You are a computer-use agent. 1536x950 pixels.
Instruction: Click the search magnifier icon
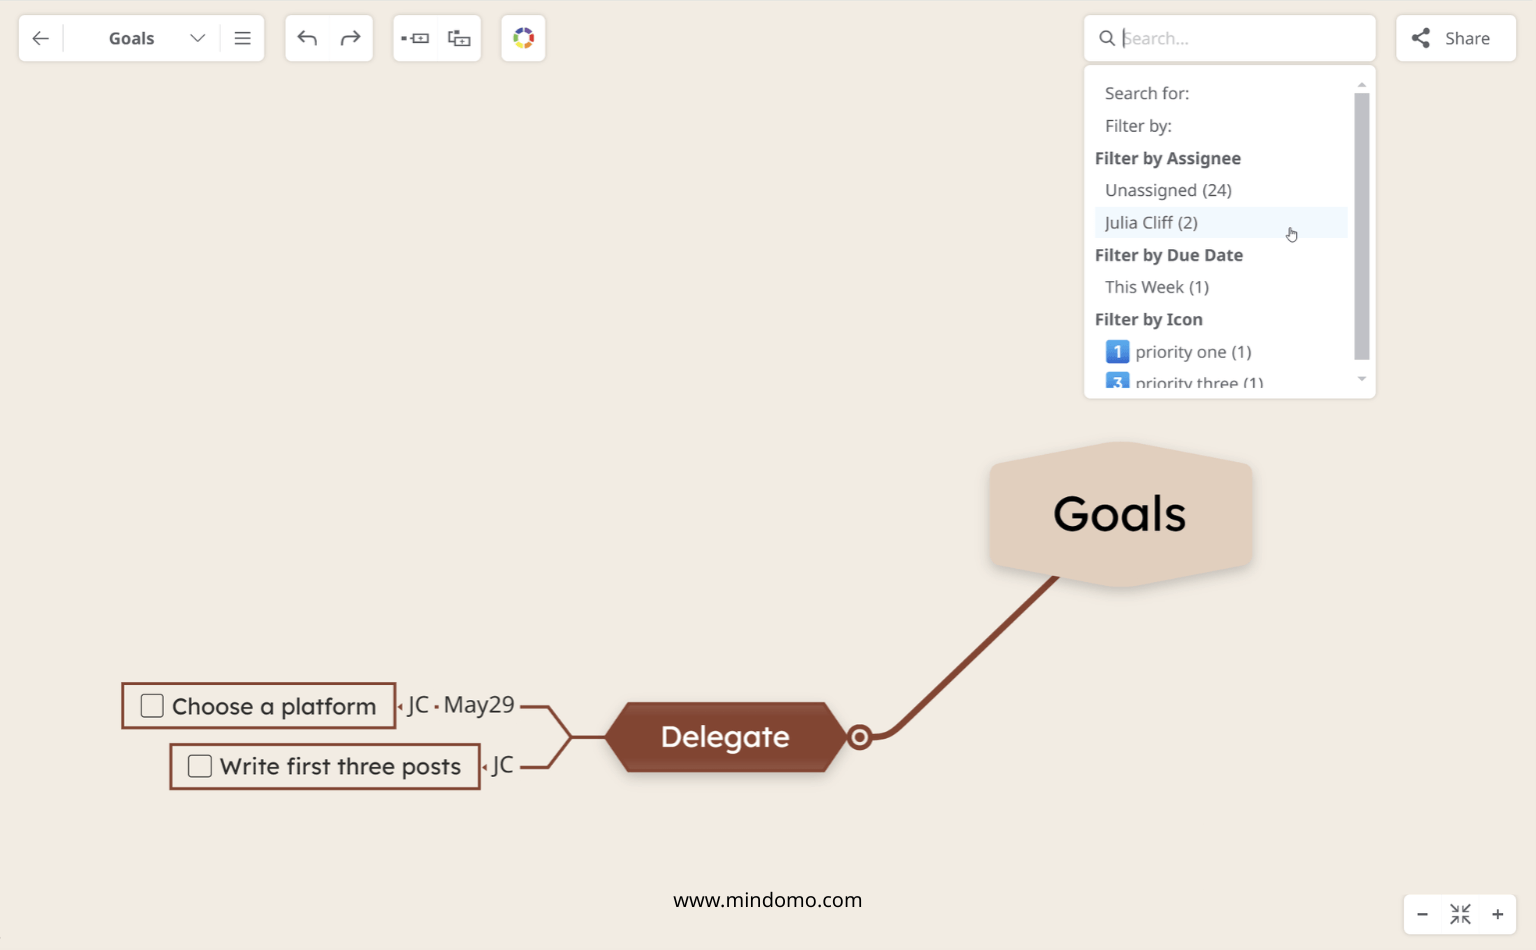point(1107,38)
